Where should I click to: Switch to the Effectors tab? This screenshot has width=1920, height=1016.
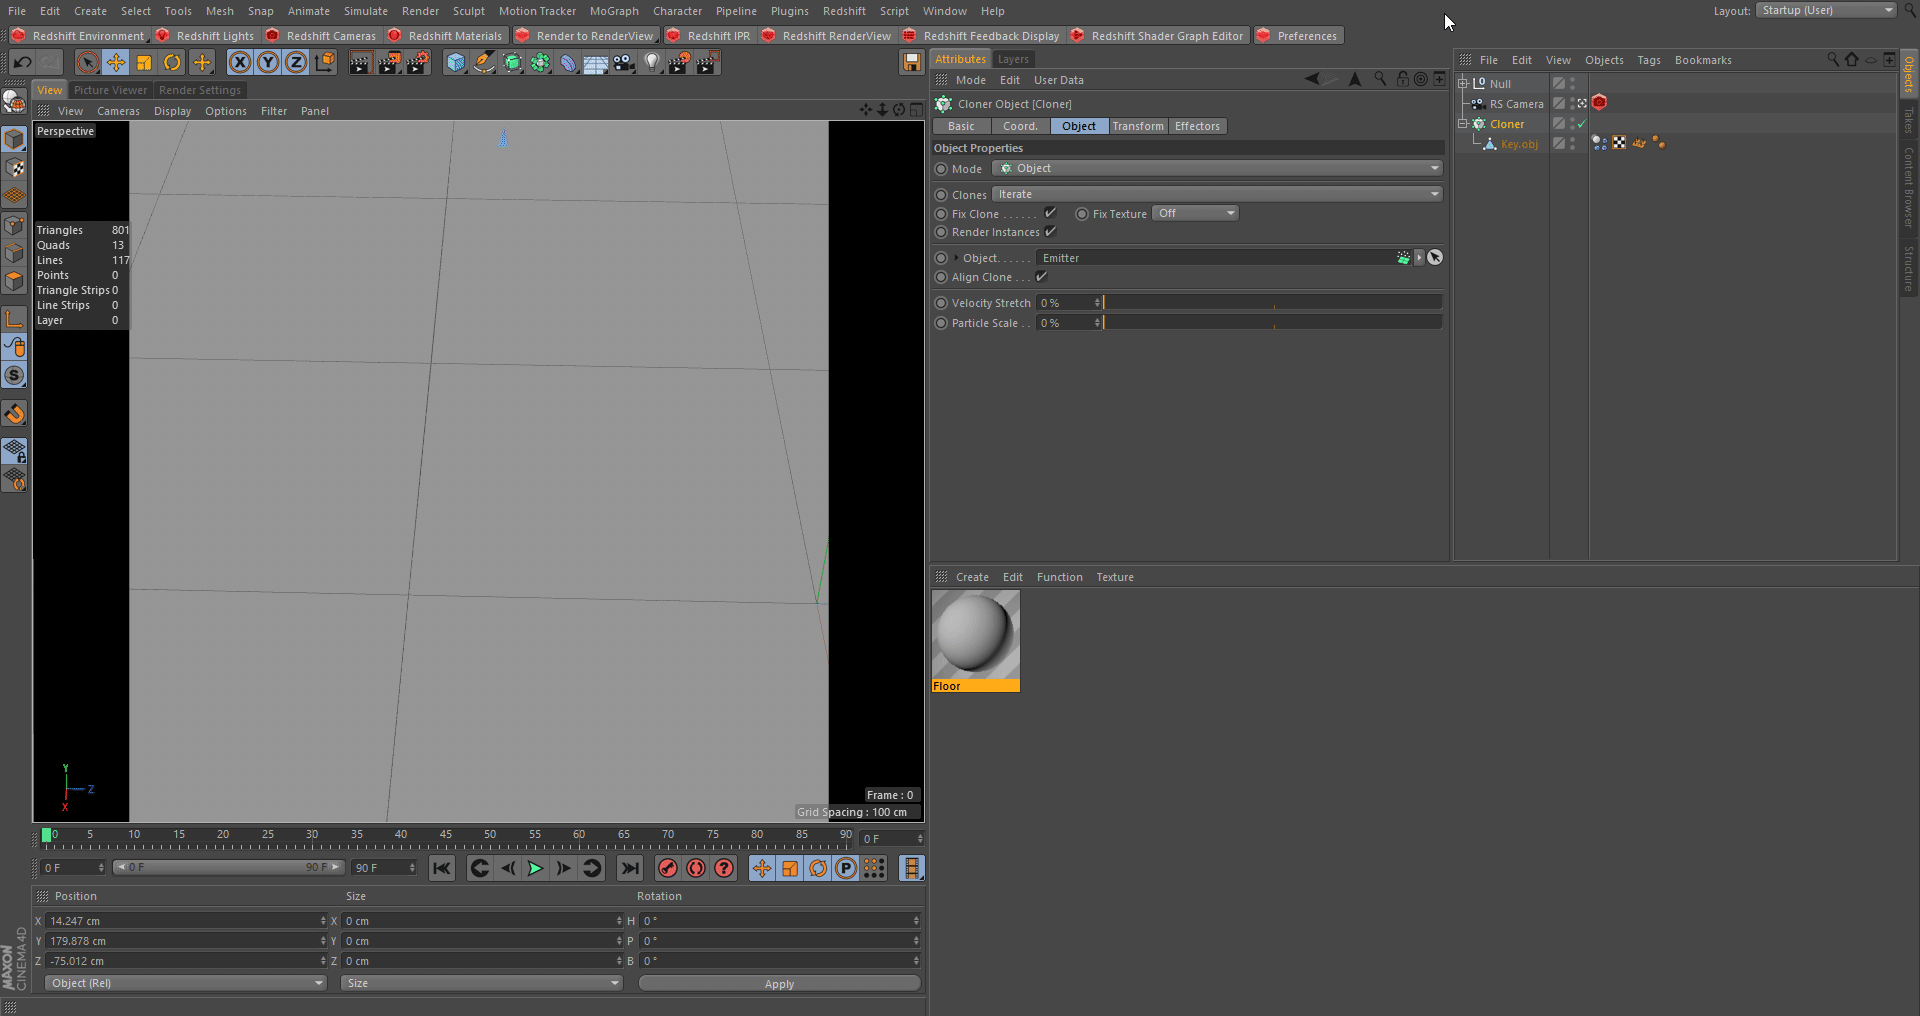point(1196,126)
